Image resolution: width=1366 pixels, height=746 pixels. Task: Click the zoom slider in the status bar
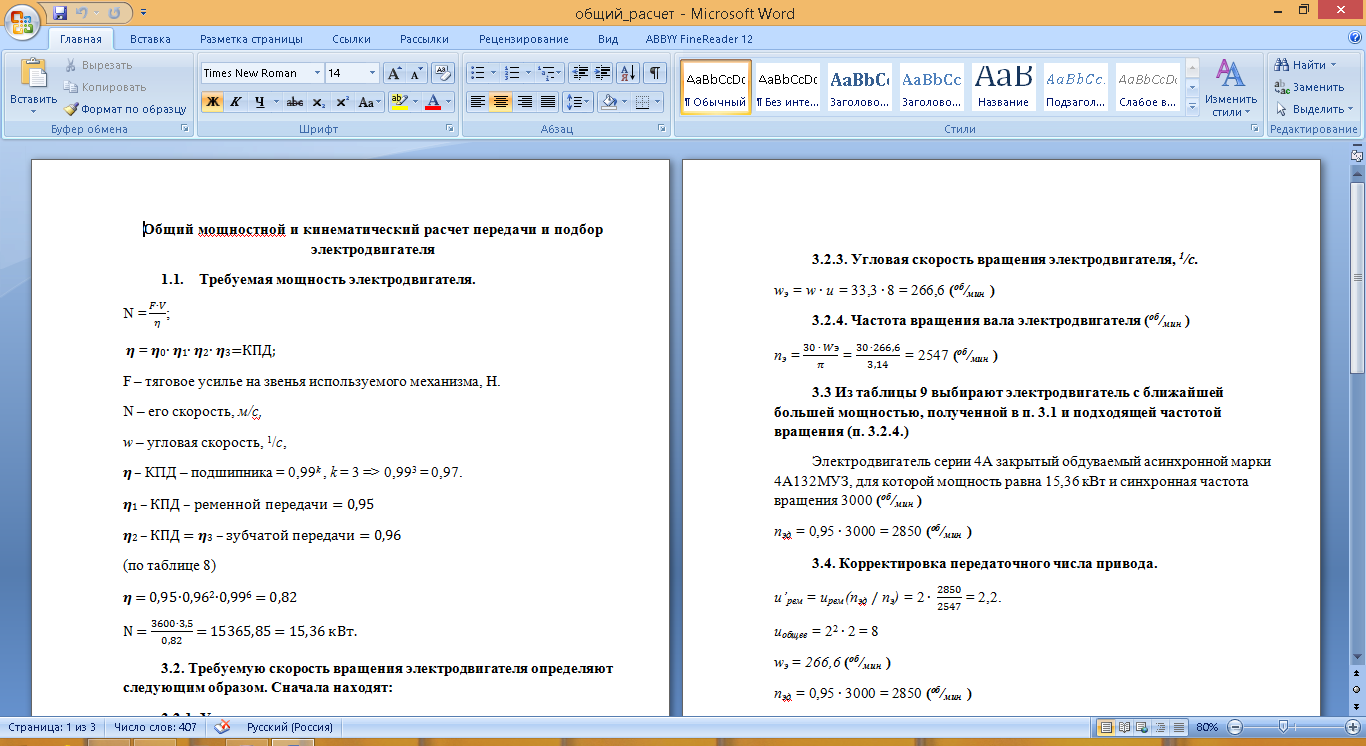(x=1294, y=727)
